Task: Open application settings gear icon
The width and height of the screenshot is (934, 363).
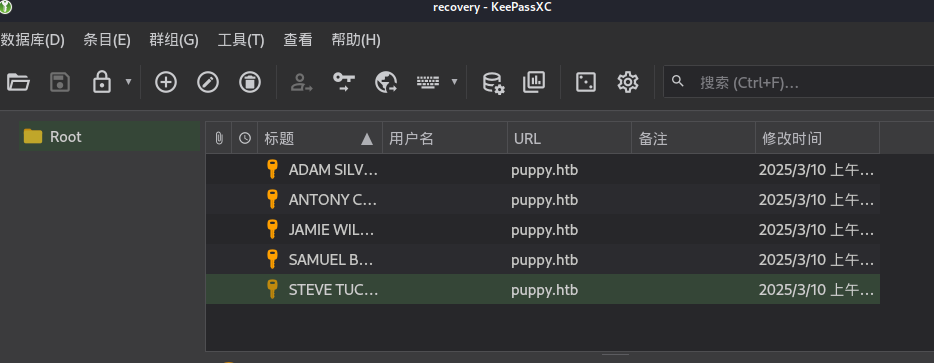Action: coord(628,82)
